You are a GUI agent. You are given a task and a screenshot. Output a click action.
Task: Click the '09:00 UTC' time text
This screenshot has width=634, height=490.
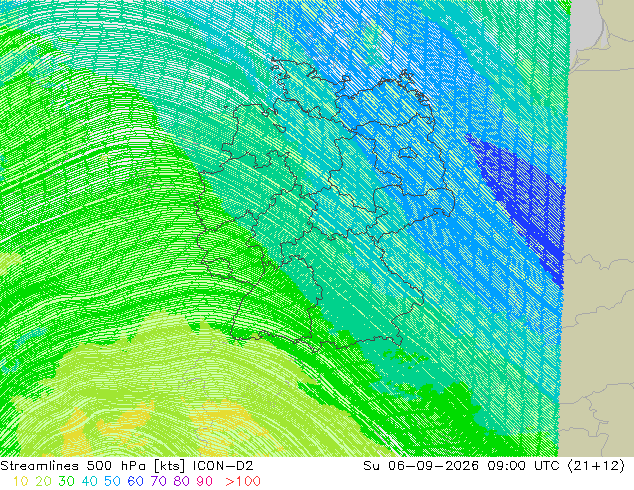click(524, 466)
